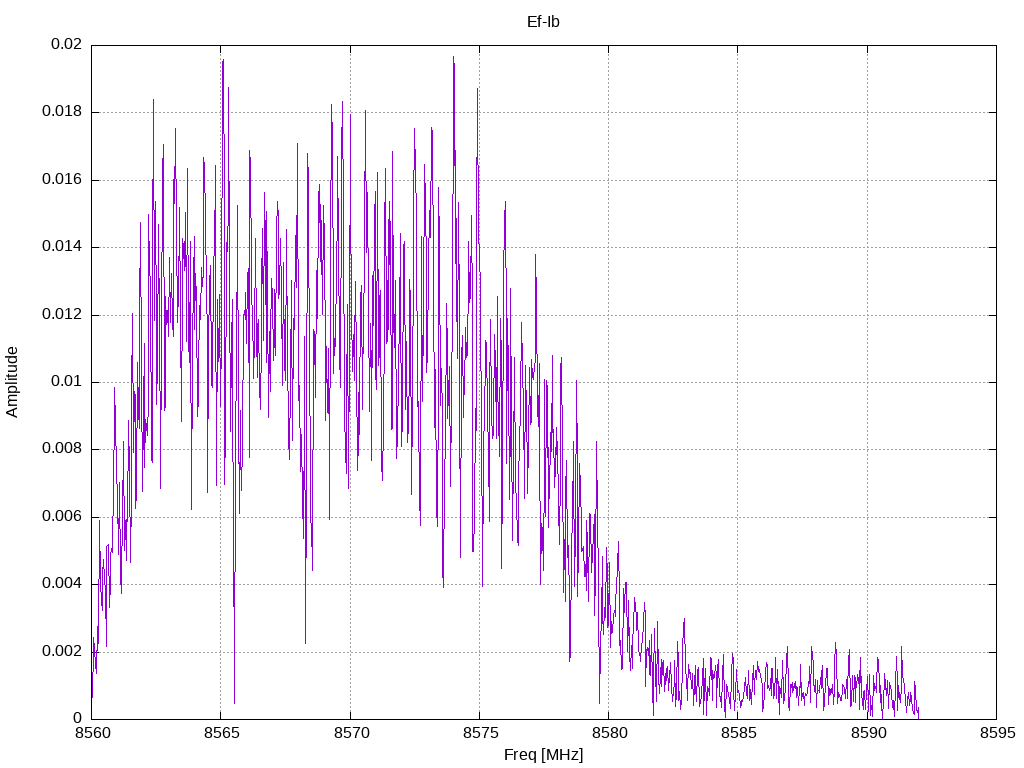The image size is (1024, 768).
Task: Click x-axis tick label 8580
Action: 609,733
